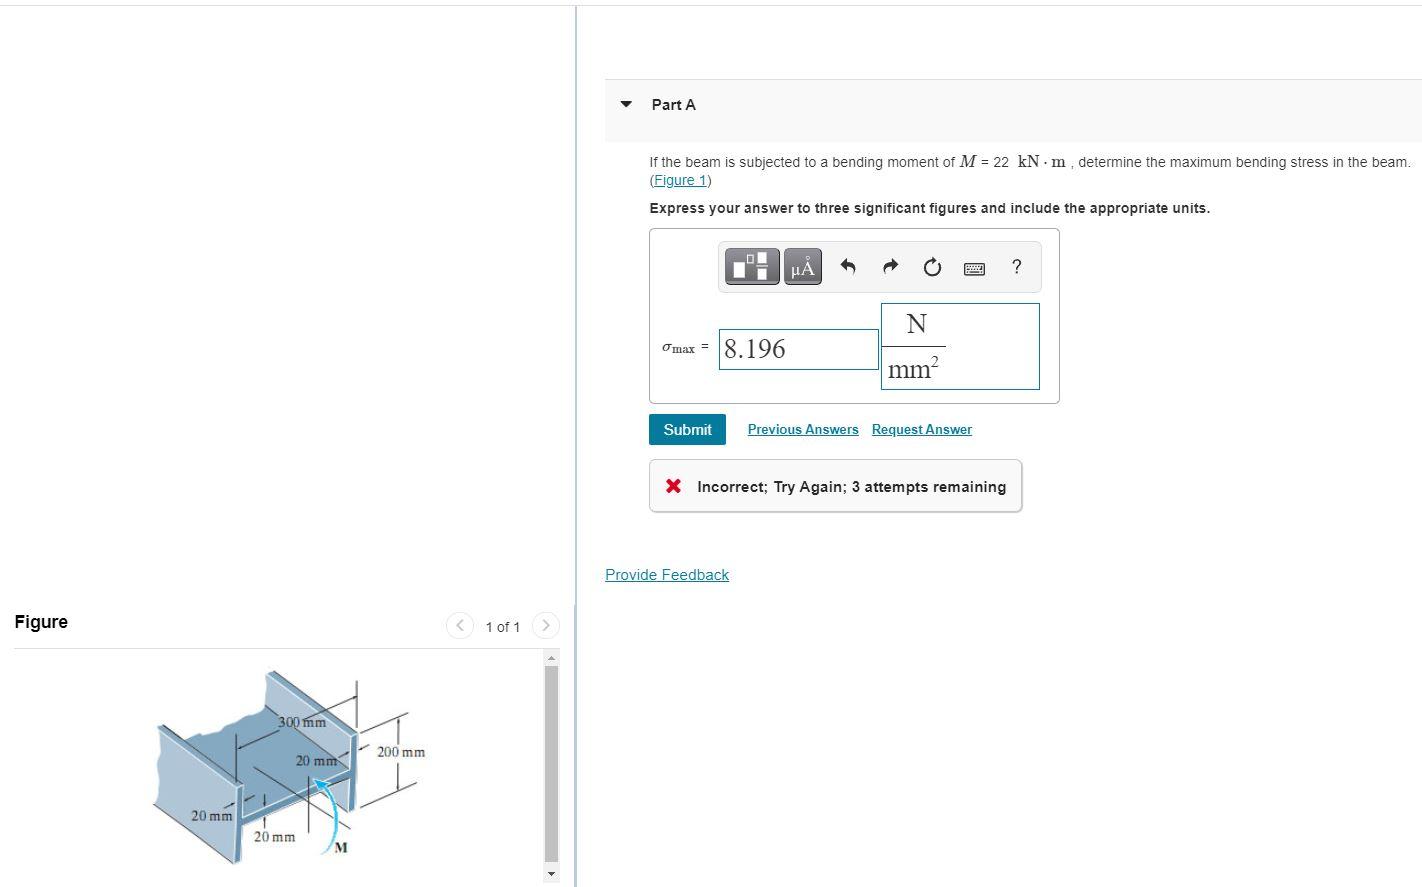Open the units (μÅ) entry icon

[x=802, y=266]
